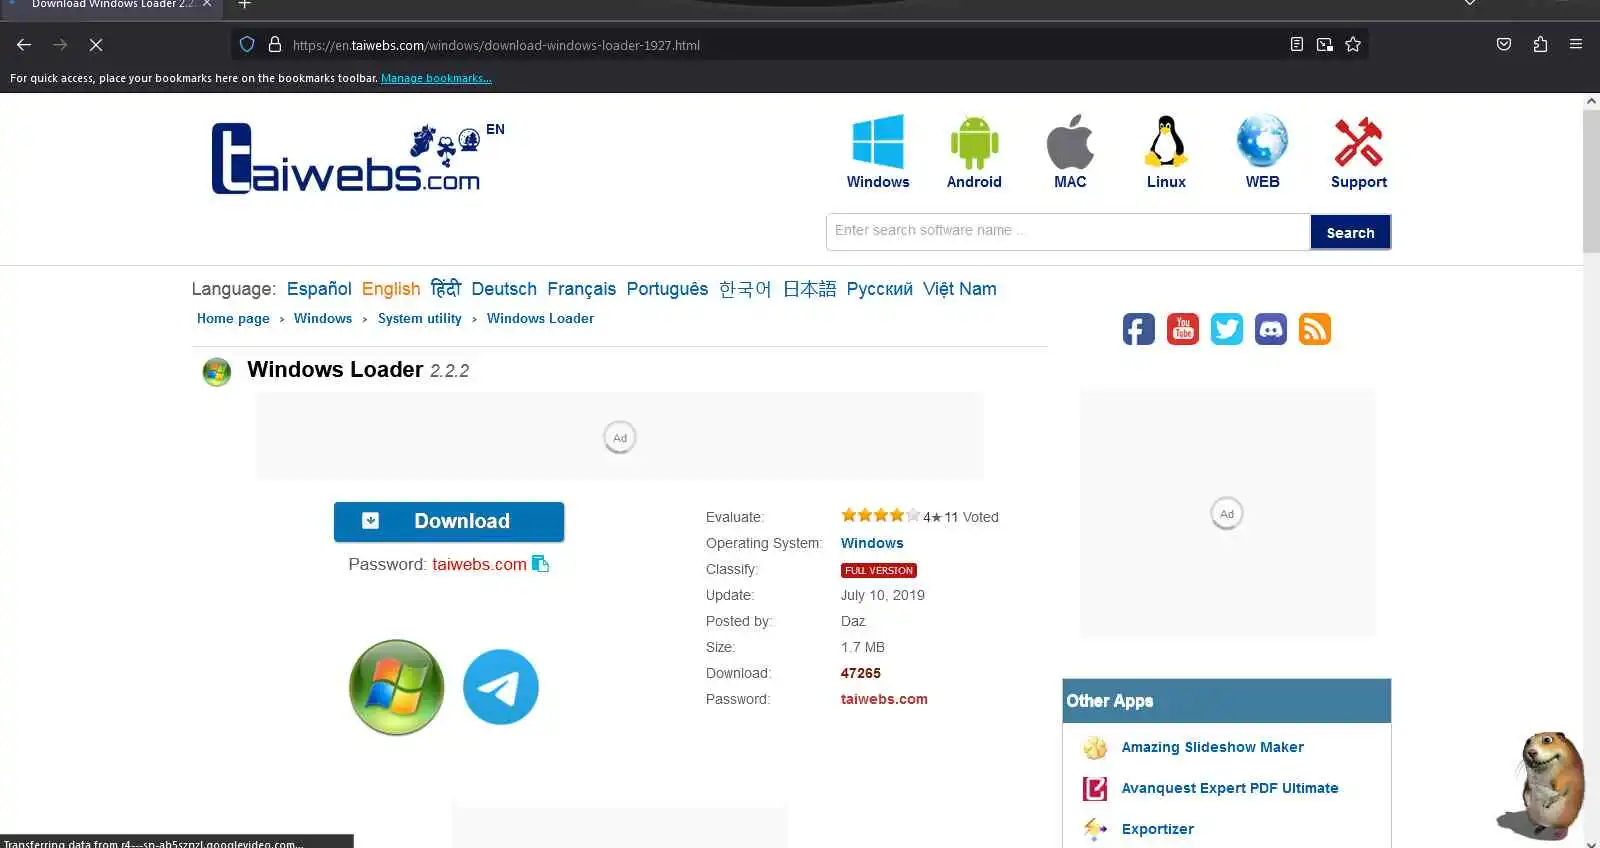1600x848 pixels.
Task: Switch language to Português
Action: [x=667, y=289]
